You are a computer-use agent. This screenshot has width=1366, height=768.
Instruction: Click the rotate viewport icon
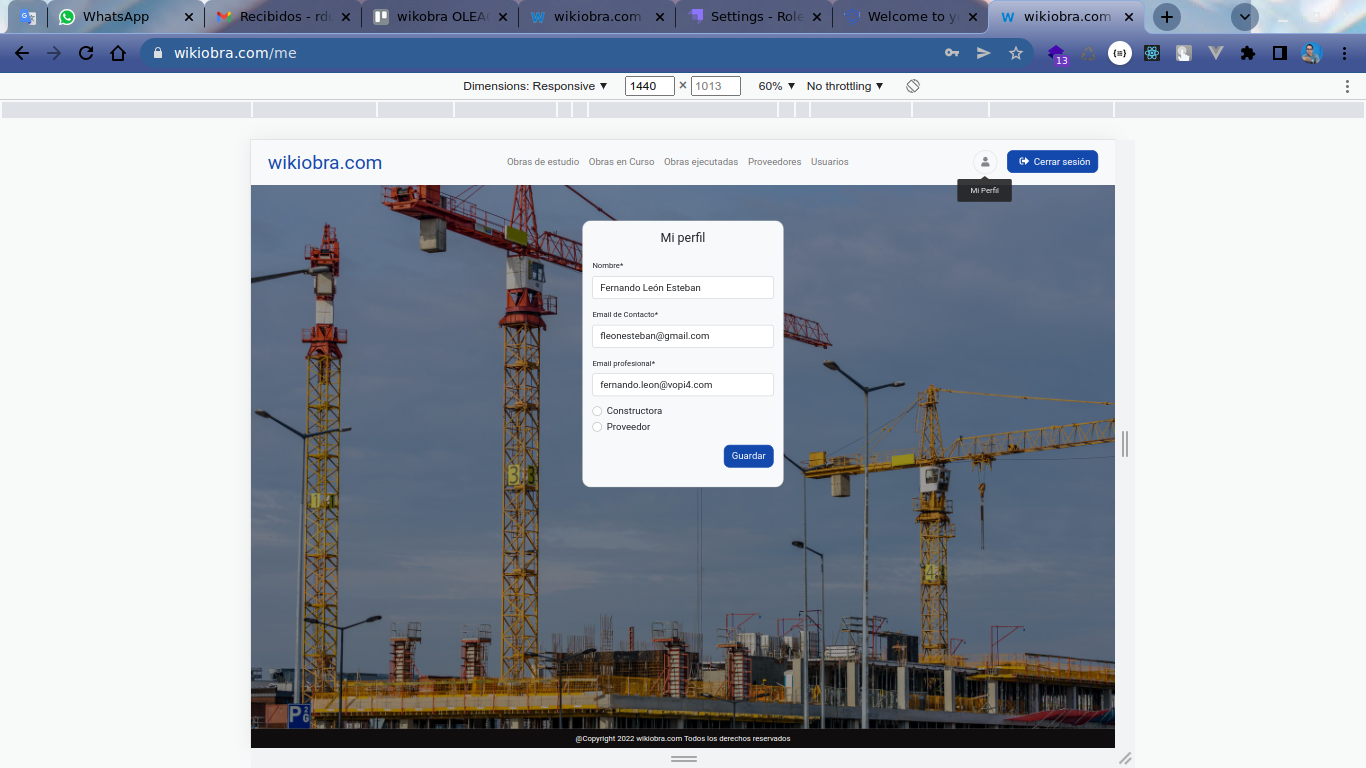pos(913,86)
